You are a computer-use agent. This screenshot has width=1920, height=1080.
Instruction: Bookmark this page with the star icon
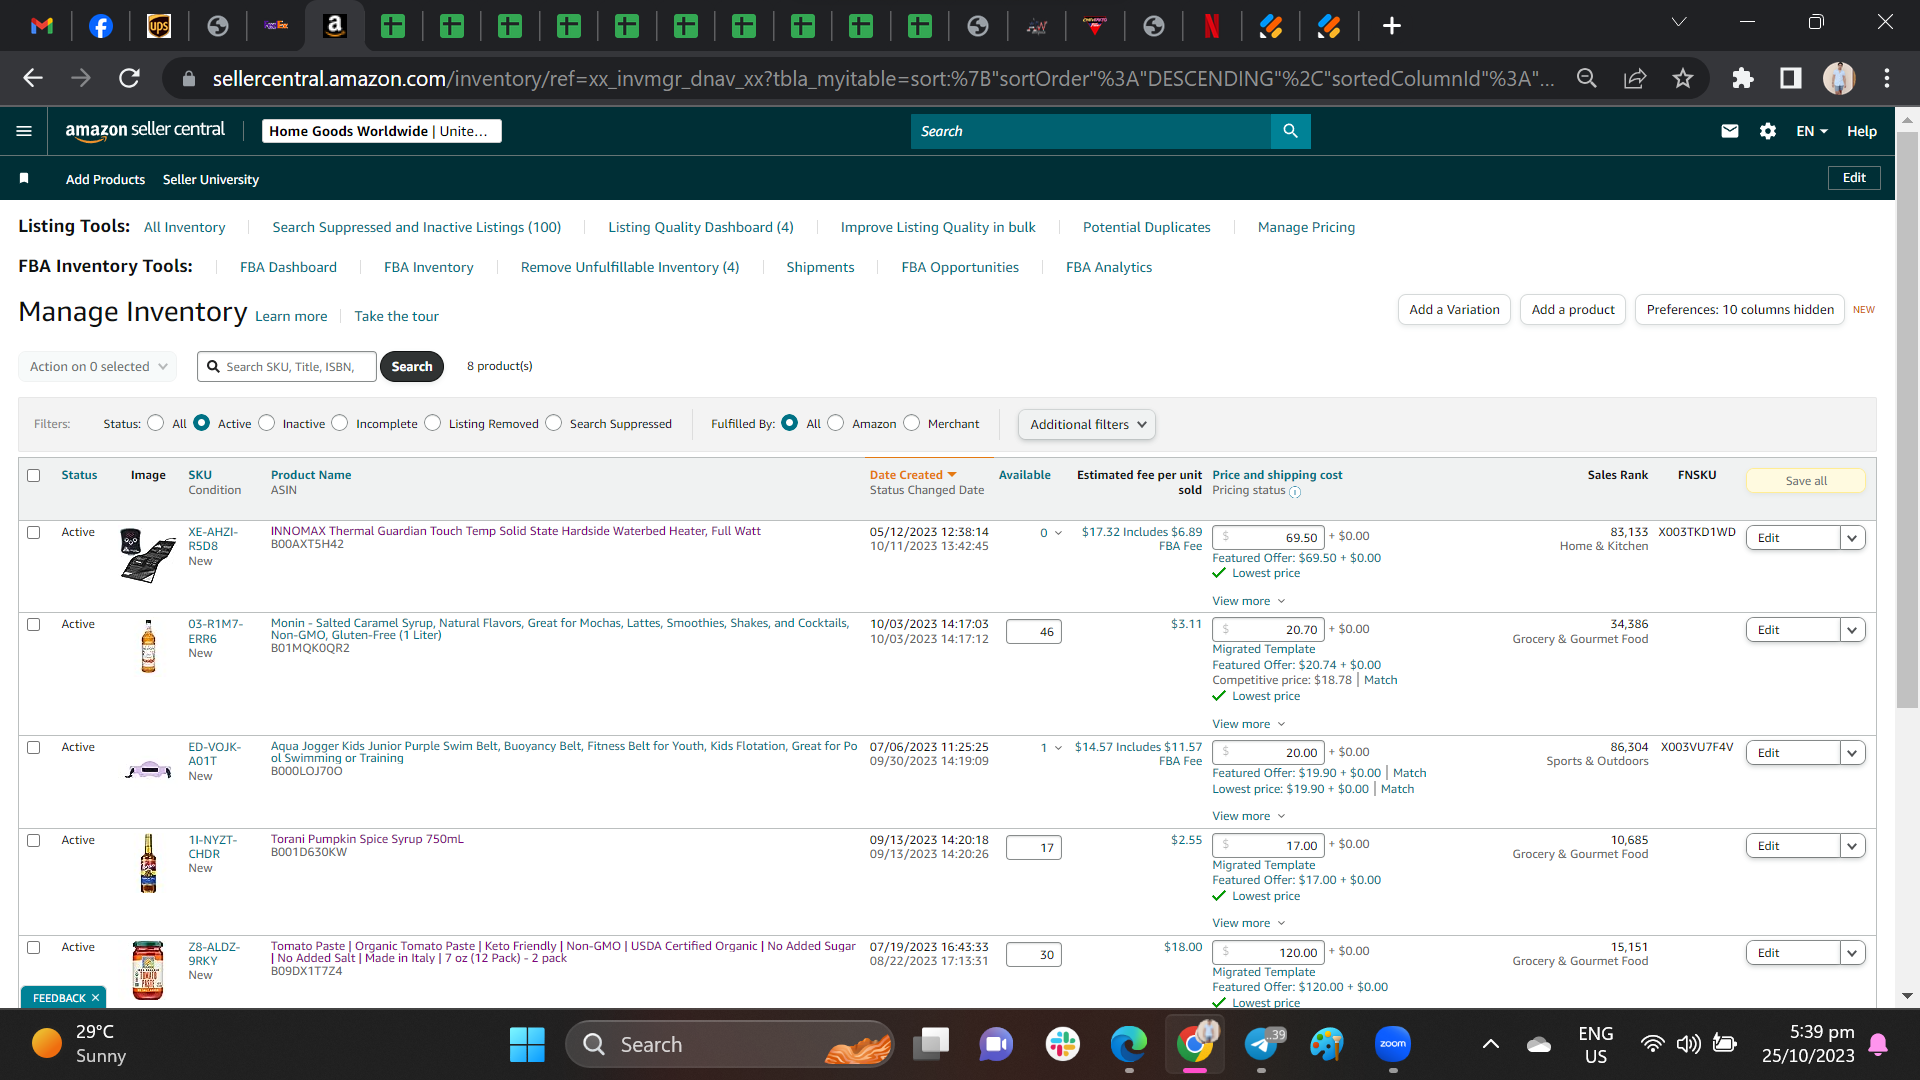pyautogui.click(x=1683, y=78)
